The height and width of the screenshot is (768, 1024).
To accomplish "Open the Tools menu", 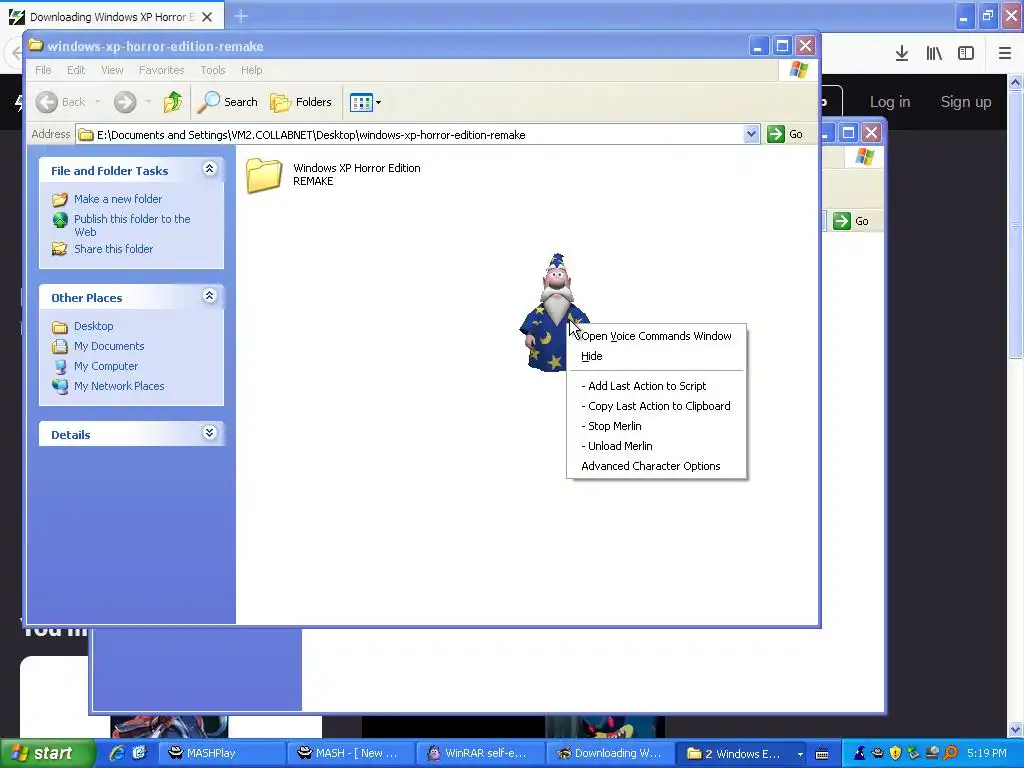I will pyautogui.click(x=212, y=70).
